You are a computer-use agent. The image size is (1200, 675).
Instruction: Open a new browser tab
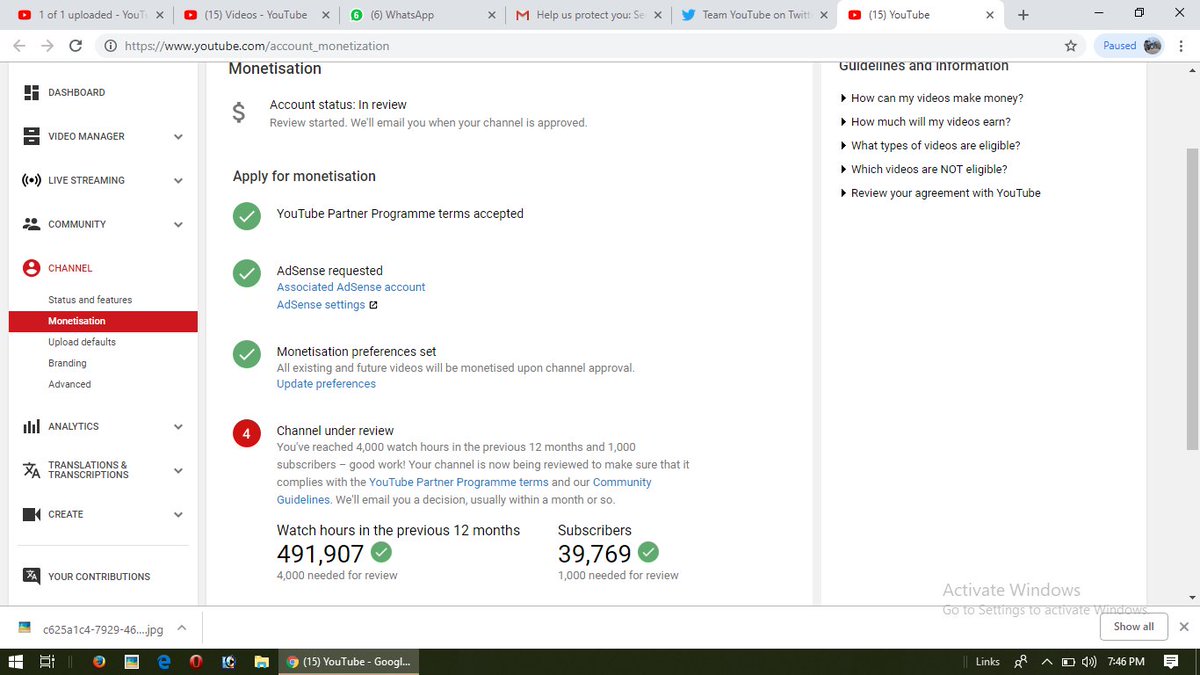click(1023, 15)
